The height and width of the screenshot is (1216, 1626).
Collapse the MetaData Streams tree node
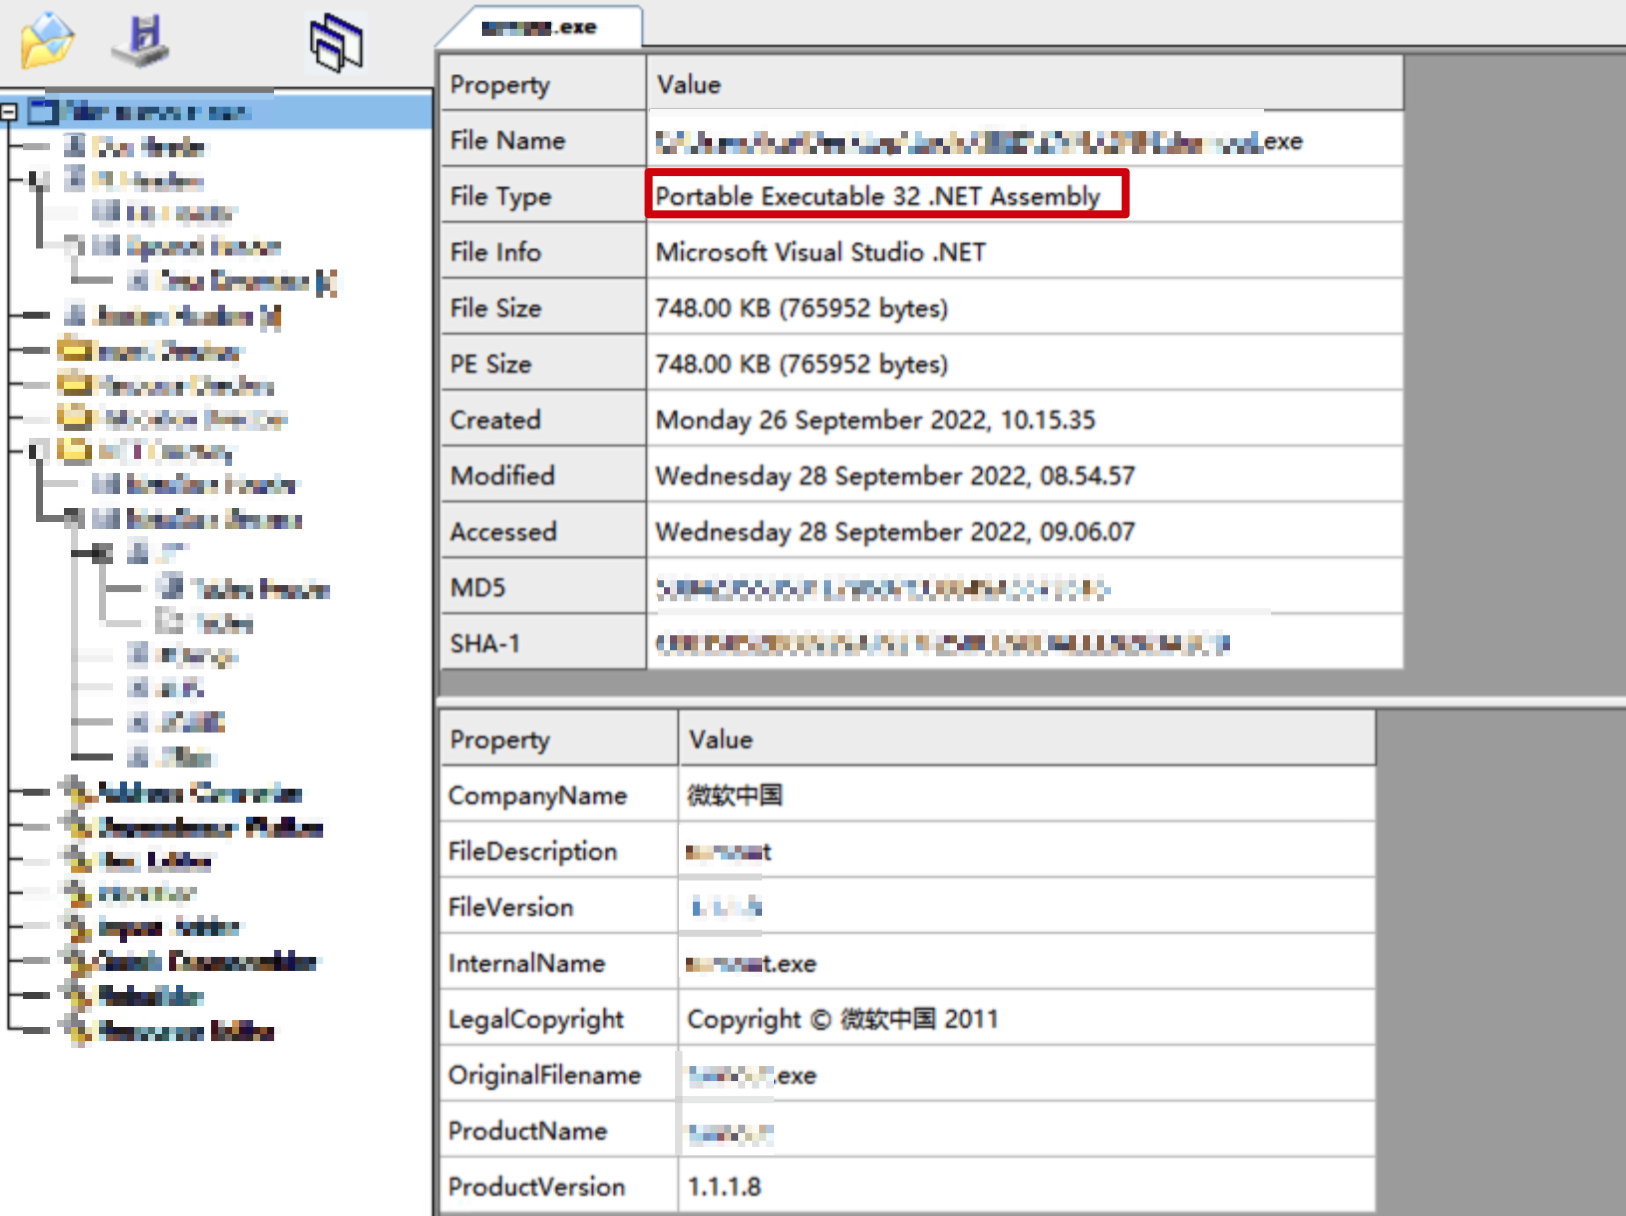[73, 518]
